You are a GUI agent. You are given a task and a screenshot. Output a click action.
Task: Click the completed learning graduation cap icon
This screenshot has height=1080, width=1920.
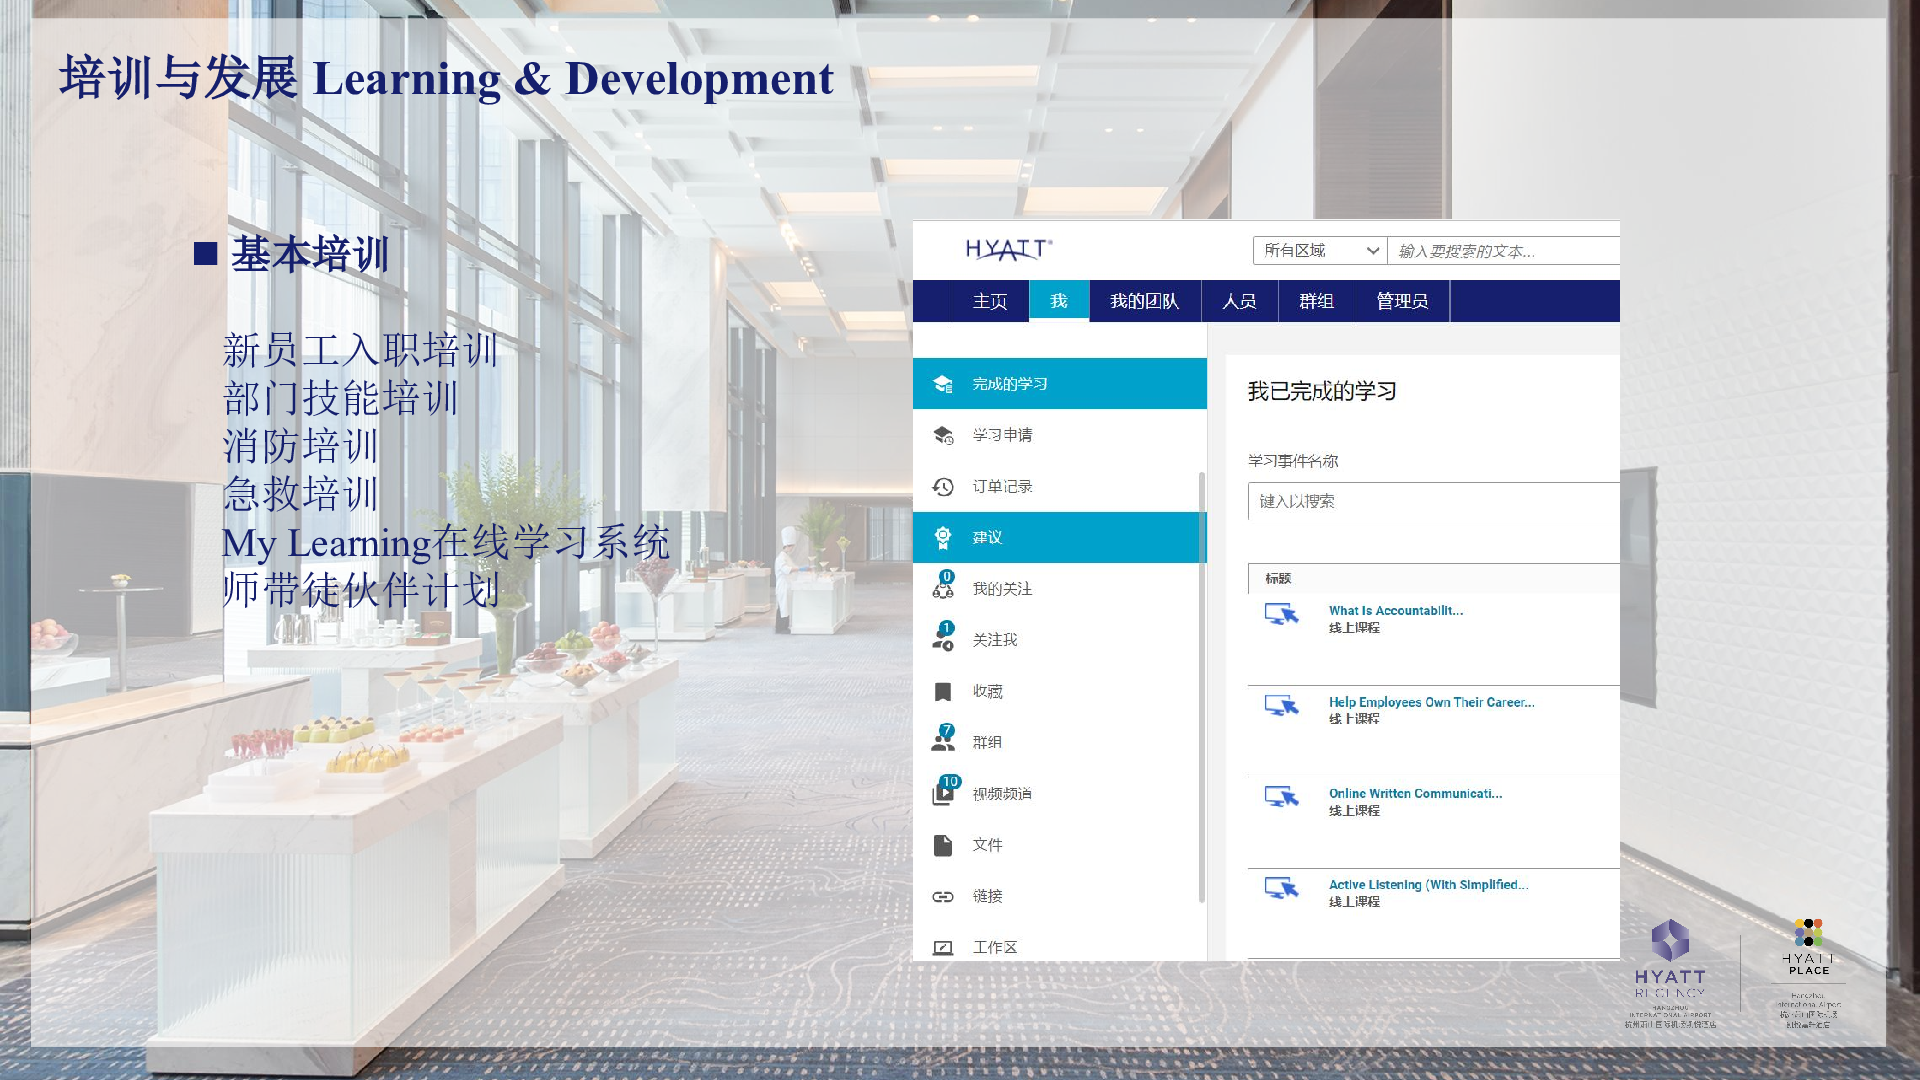(x=942, y=384)
